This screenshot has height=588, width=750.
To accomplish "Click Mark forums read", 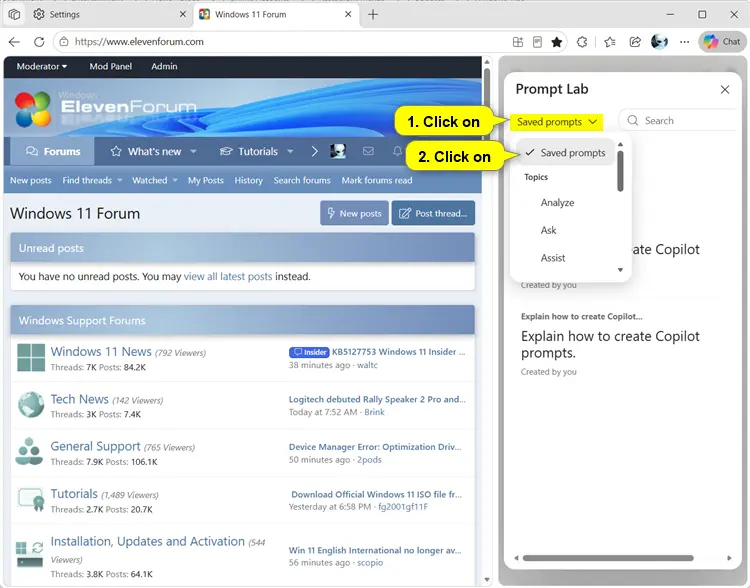I will click(376, 180).
